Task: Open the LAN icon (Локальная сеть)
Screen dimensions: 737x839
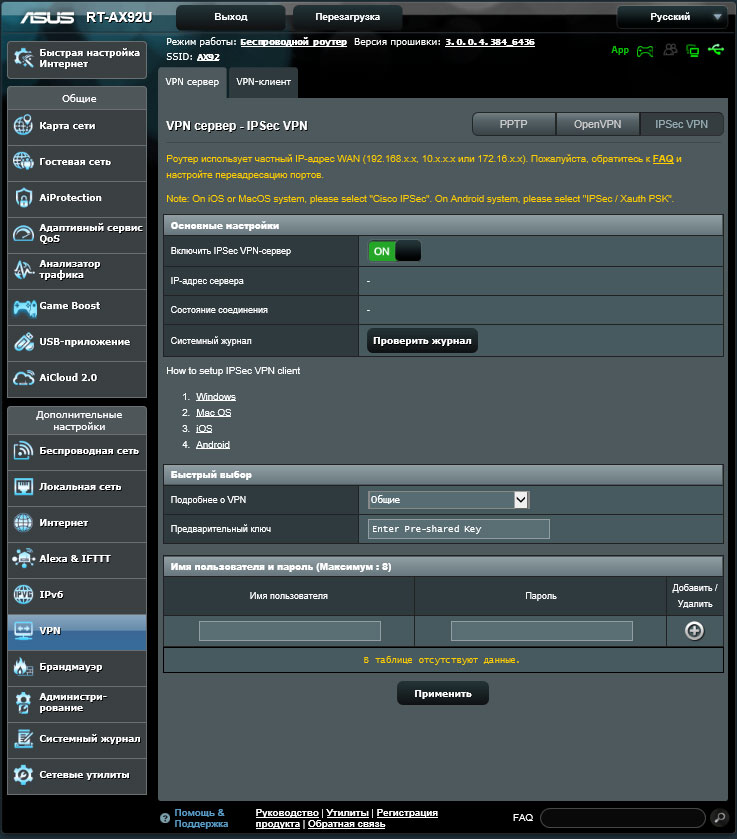Action: click(23, 486)
